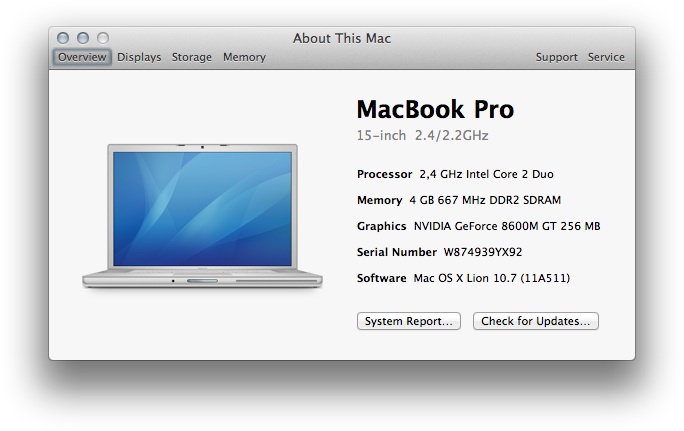Minimize the About This Mac window
This screenshot has height=431, width=684.
[x=83, y=38]
